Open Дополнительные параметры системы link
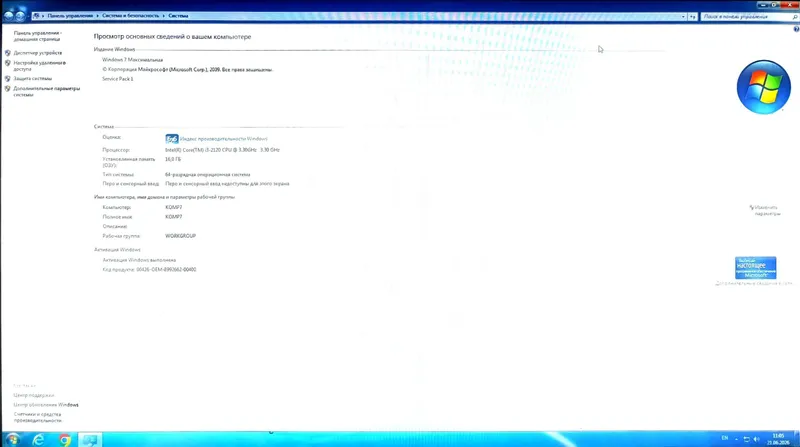The image size is (800, 447). pyautogui.click(x=46, y=91)
